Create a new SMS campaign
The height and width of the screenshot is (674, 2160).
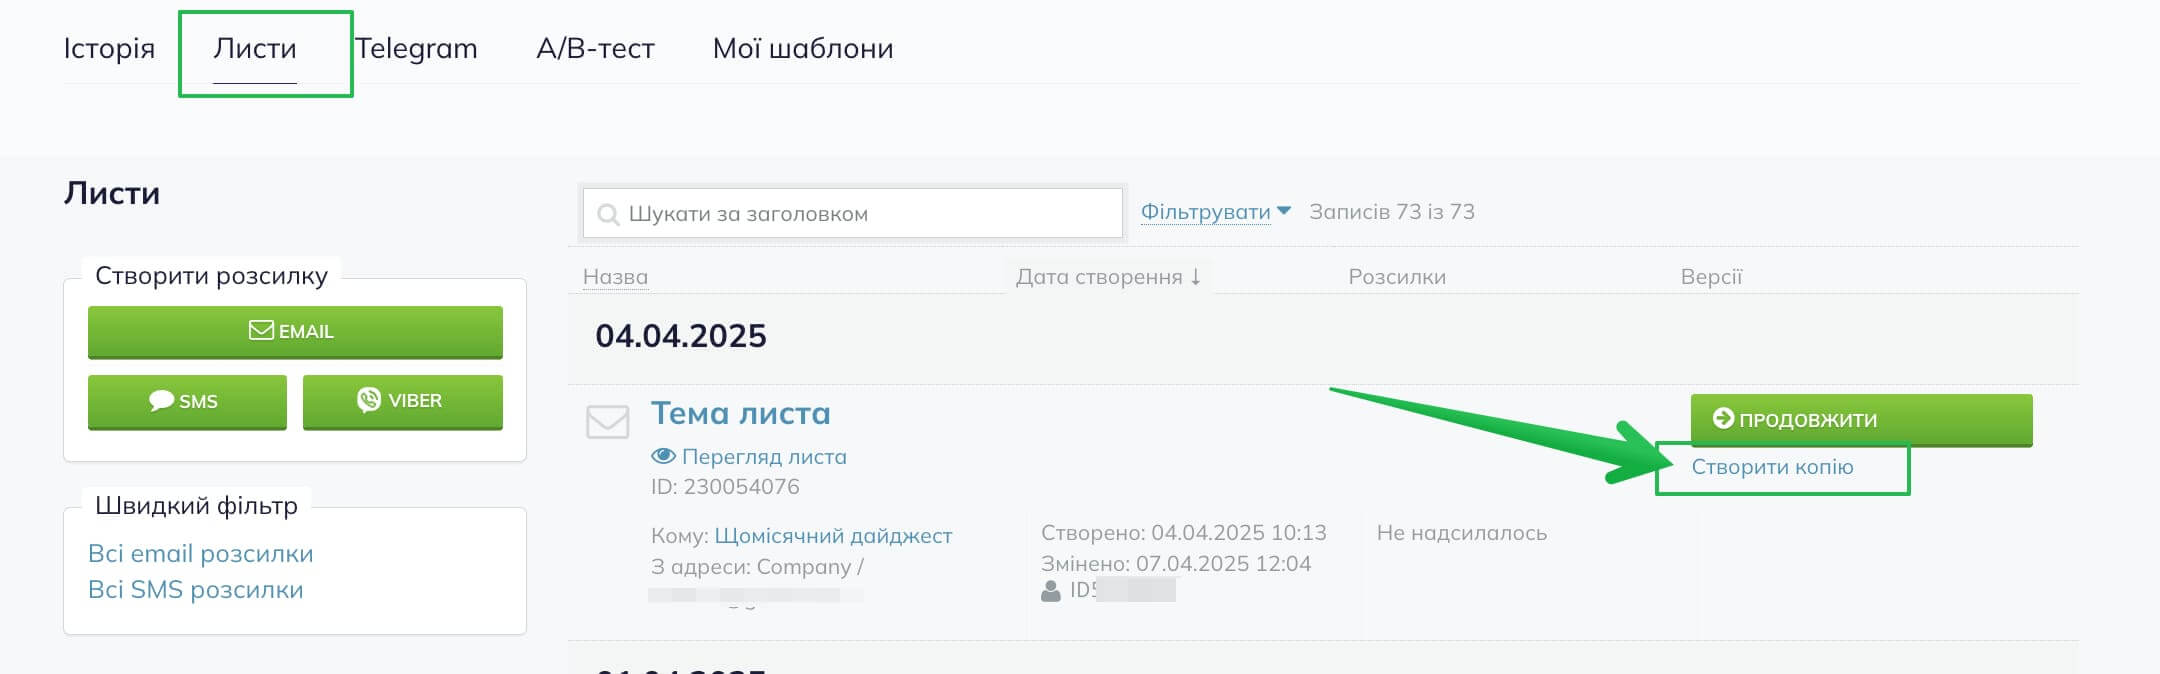point(187,402)
